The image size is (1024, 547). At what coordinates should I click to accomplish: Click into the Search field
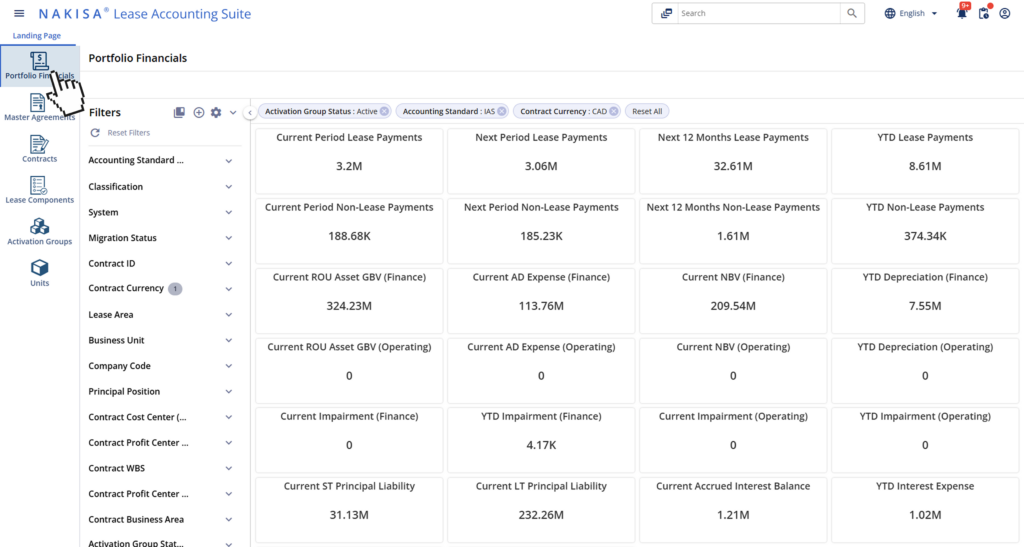point(759,13)
